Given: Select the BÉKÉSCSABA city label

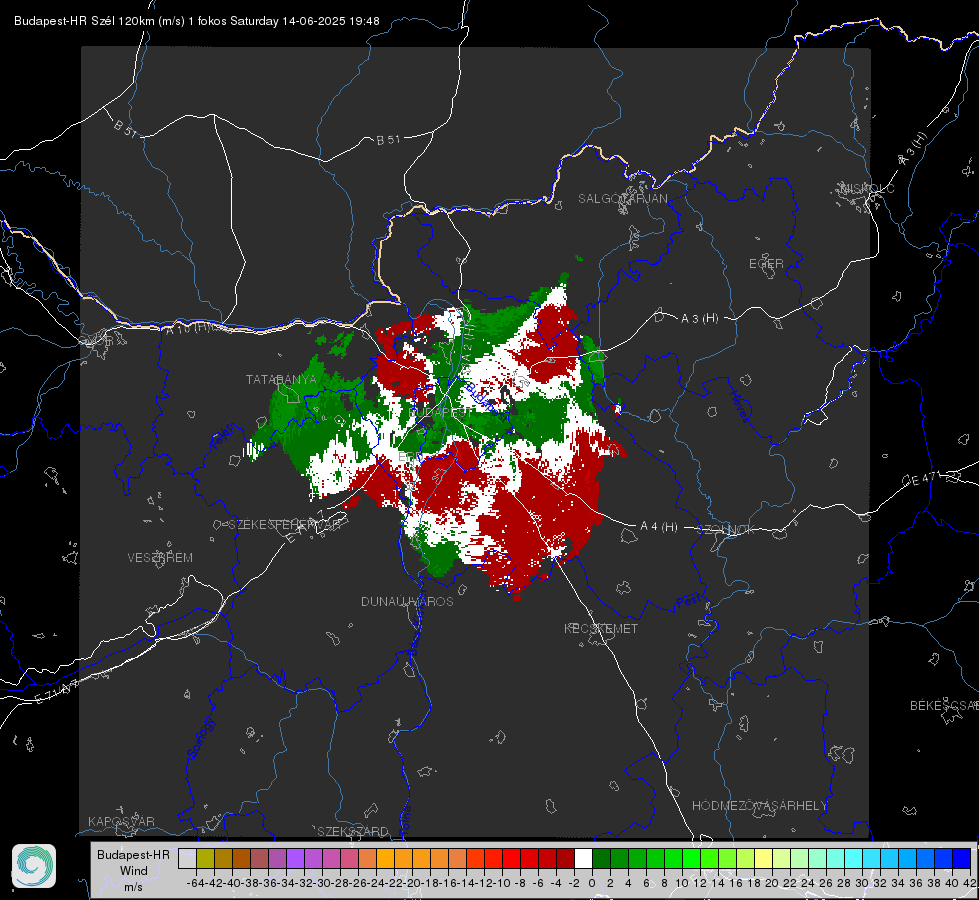Looking at the screenshot, I should point(943,706).
